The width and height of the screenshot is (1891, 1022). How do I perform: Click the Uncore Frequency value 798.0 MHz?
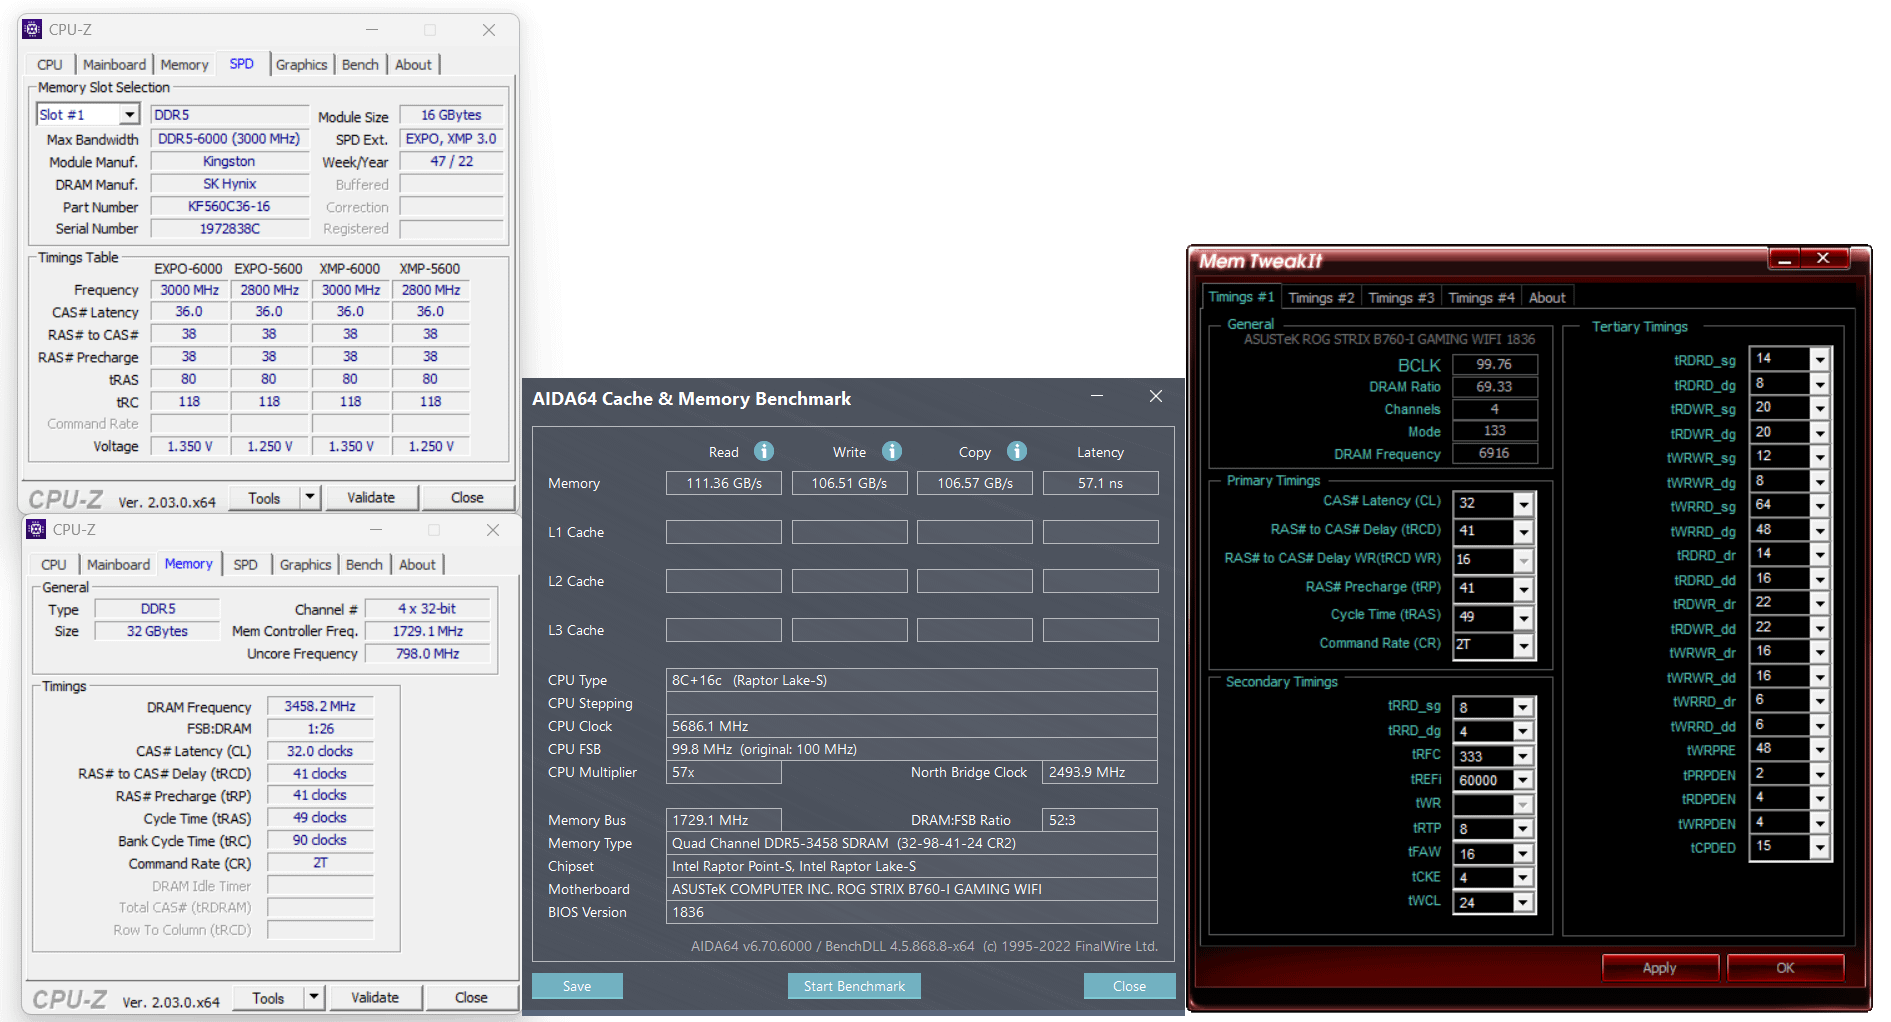tap(428, 653)
